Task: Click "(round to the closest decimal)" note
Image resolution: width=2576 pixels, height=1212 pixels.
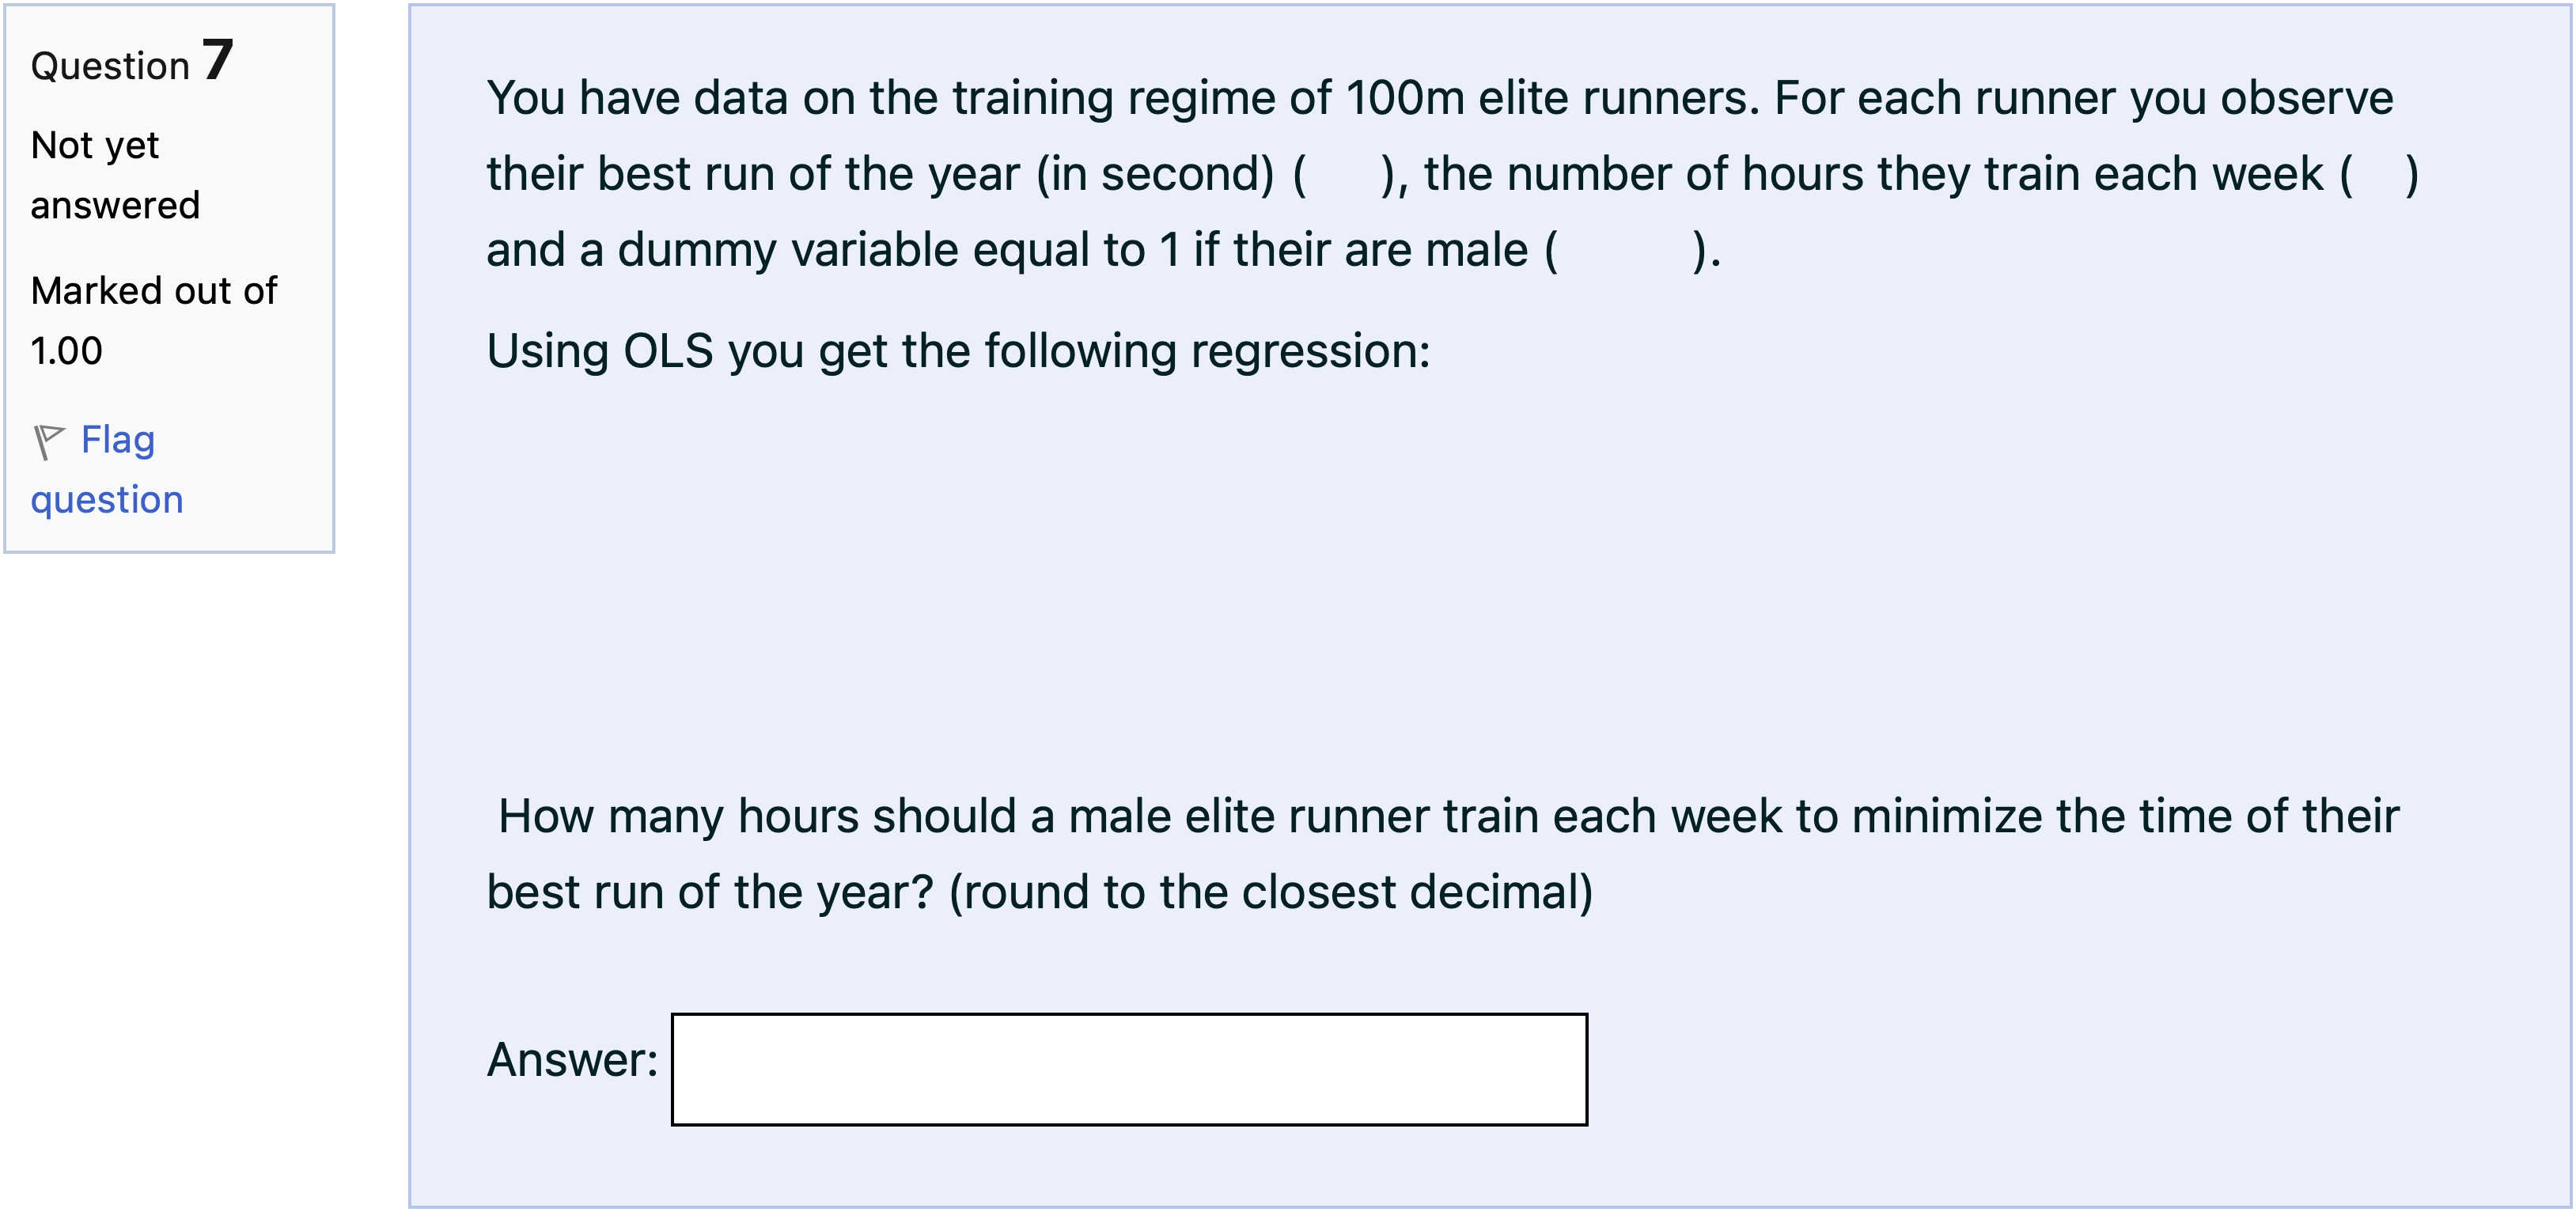Action: (1270, 892)
